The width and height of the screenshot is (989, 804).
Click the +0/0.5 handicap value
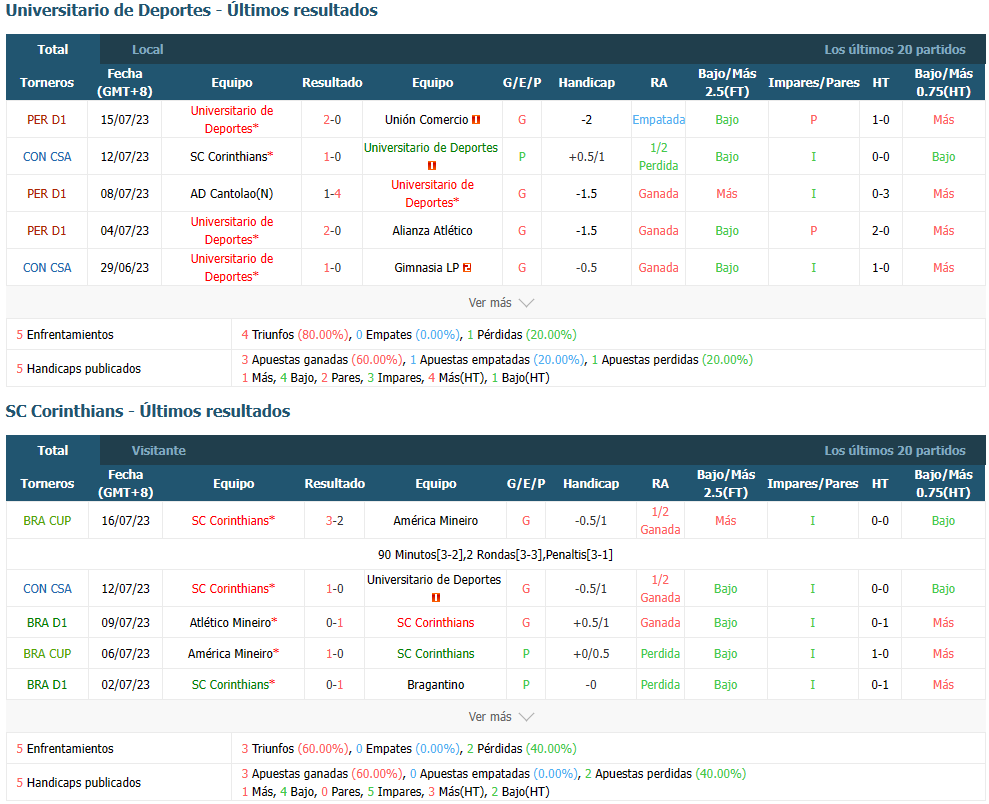point(591,654)
